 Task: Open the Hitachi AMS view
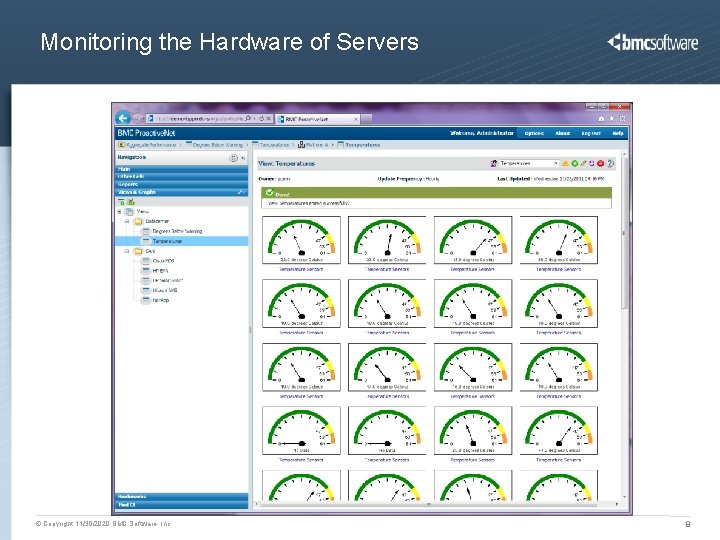point(159,290)
